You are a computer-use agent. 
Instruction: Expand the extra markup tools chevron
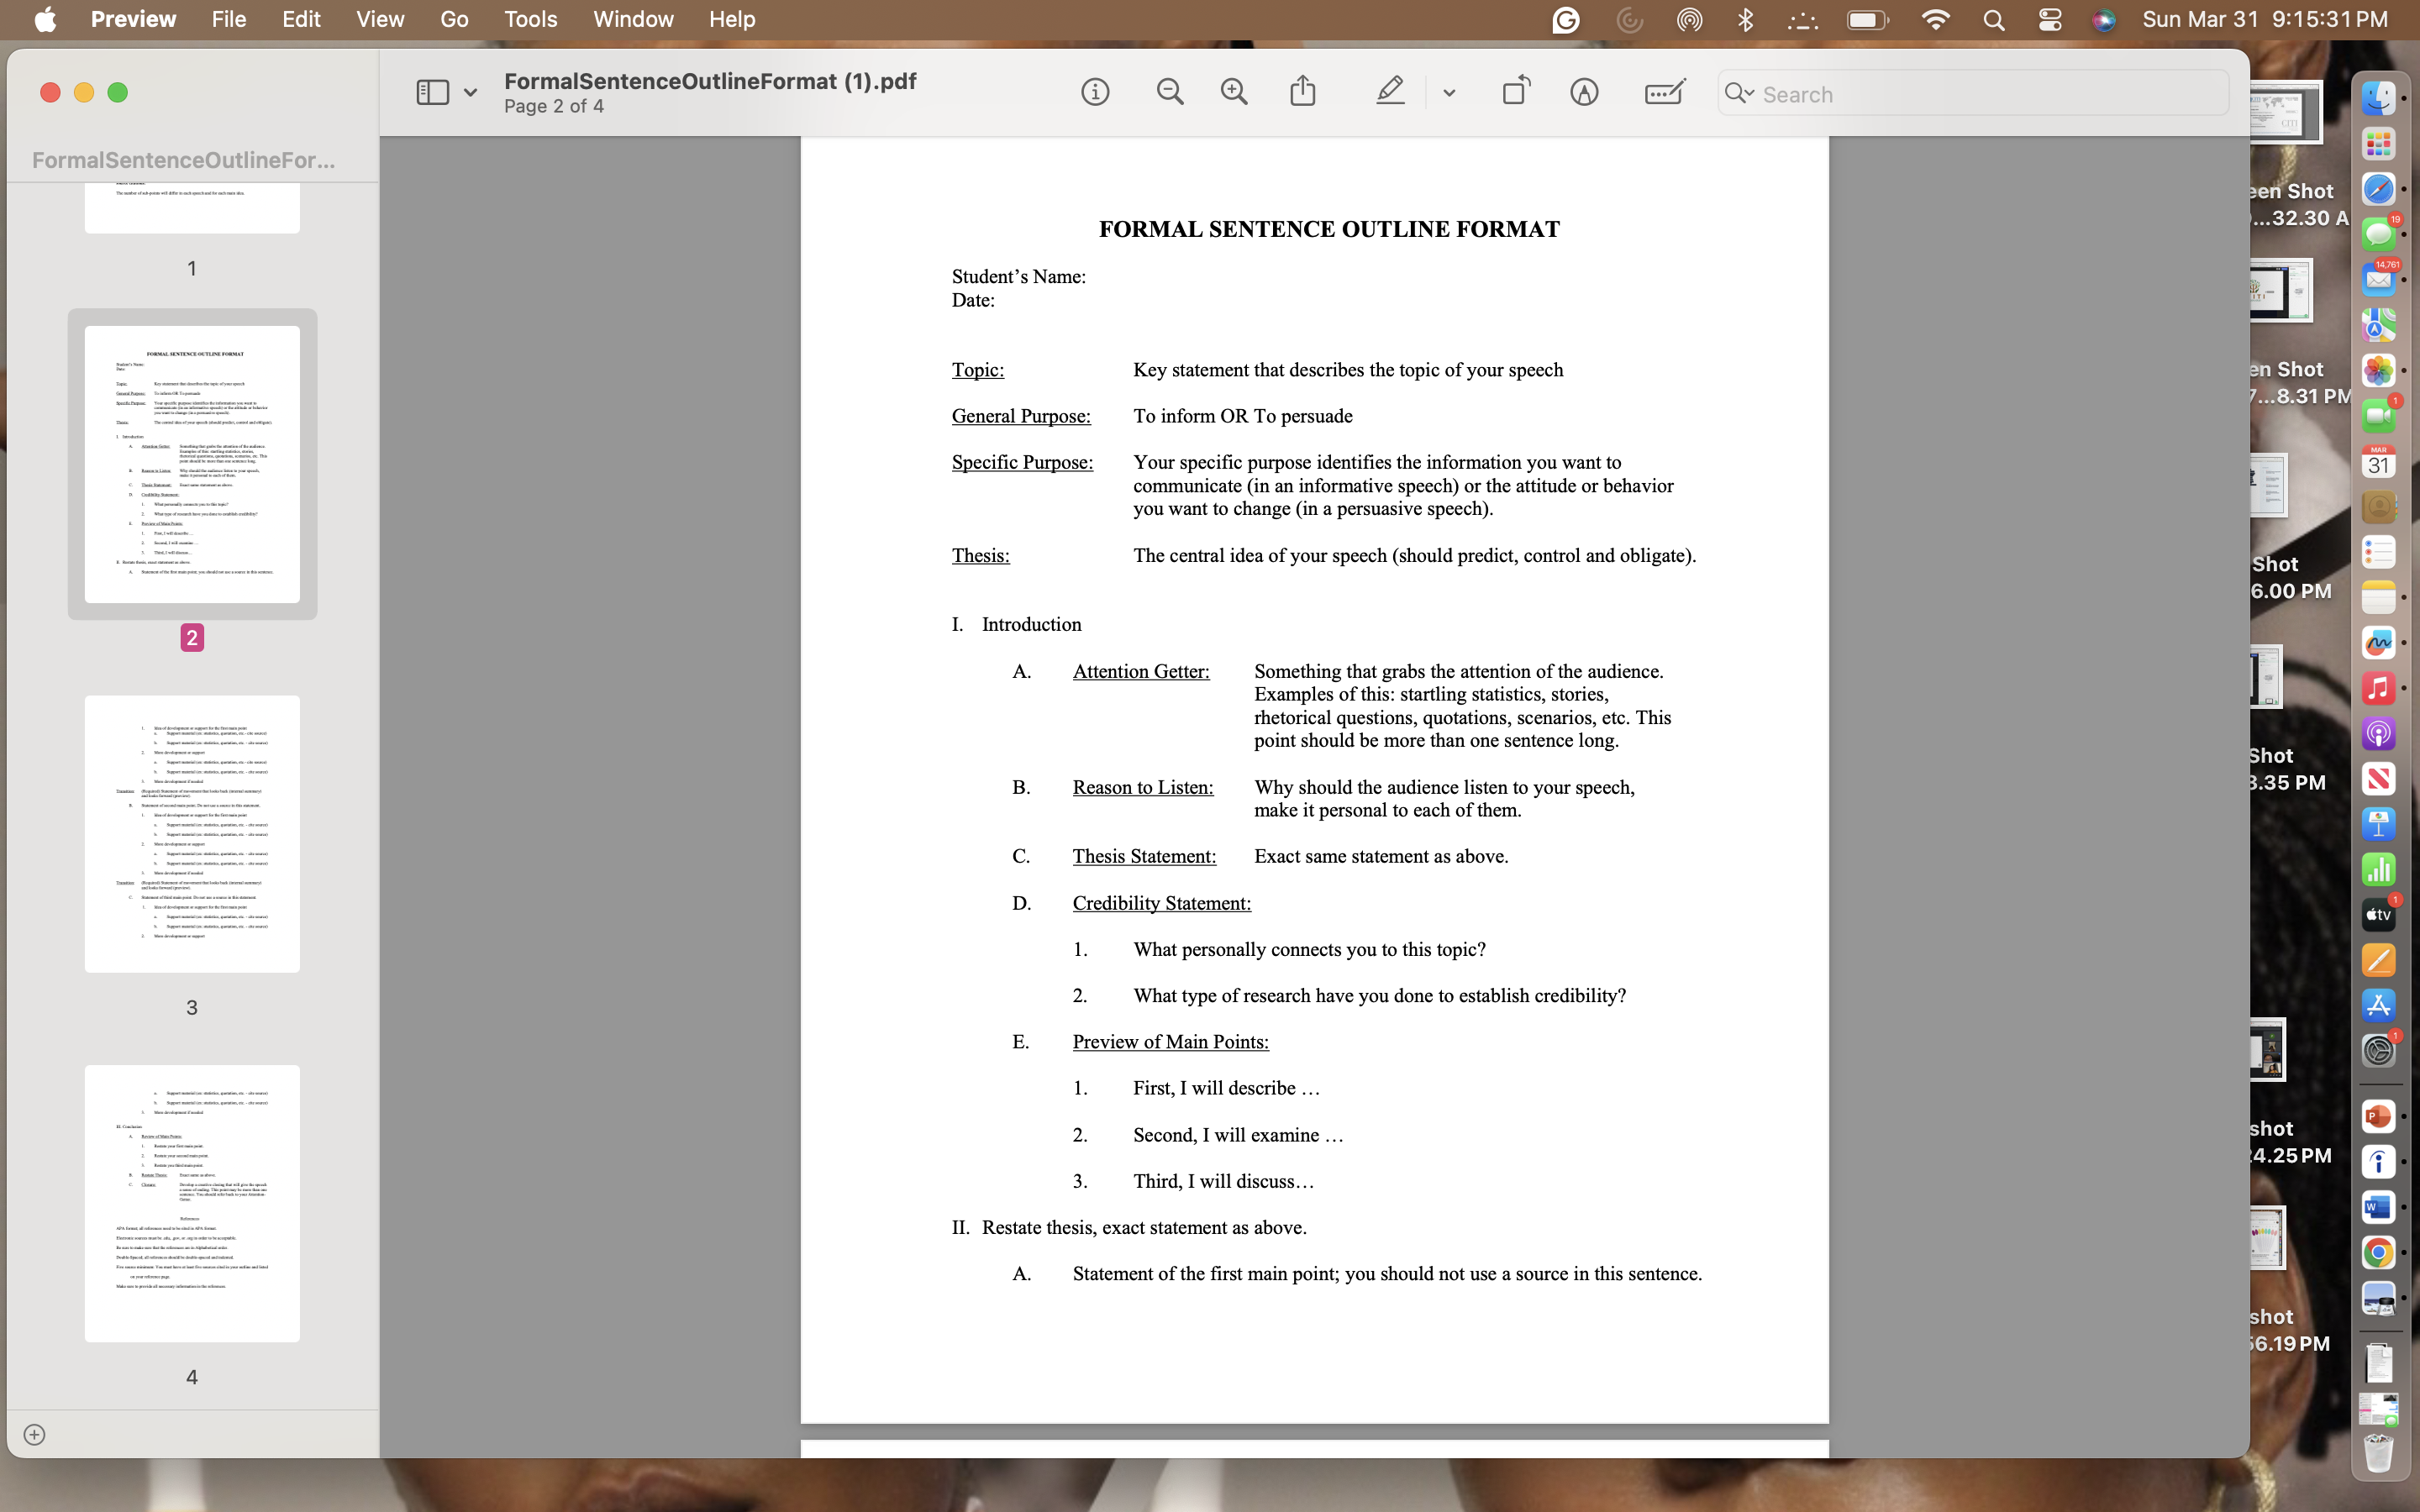tap(1449, 93)
